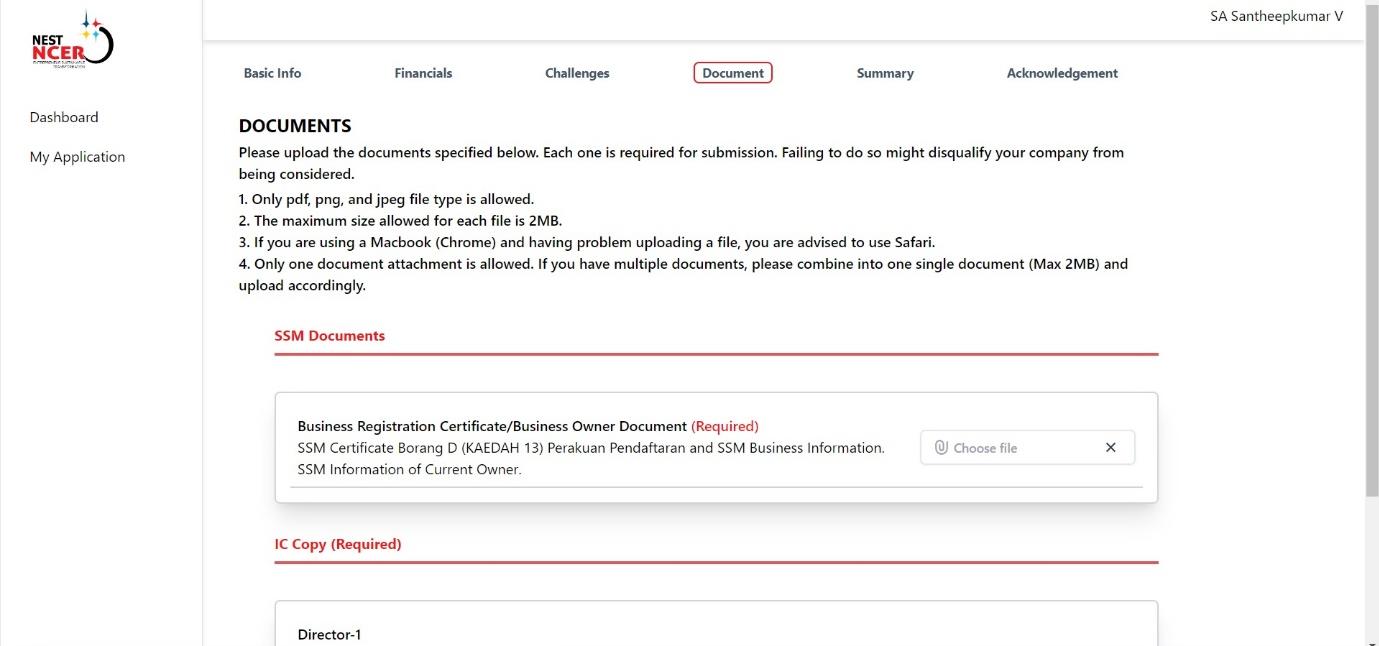Switch to the Basic Info tab

272,73
